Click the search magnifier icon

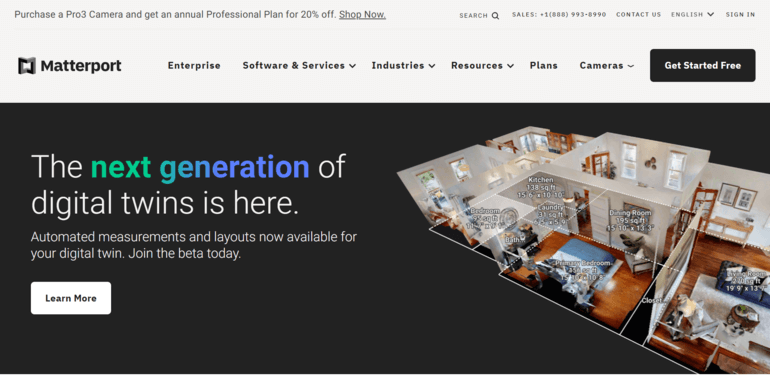coord(495,16)
